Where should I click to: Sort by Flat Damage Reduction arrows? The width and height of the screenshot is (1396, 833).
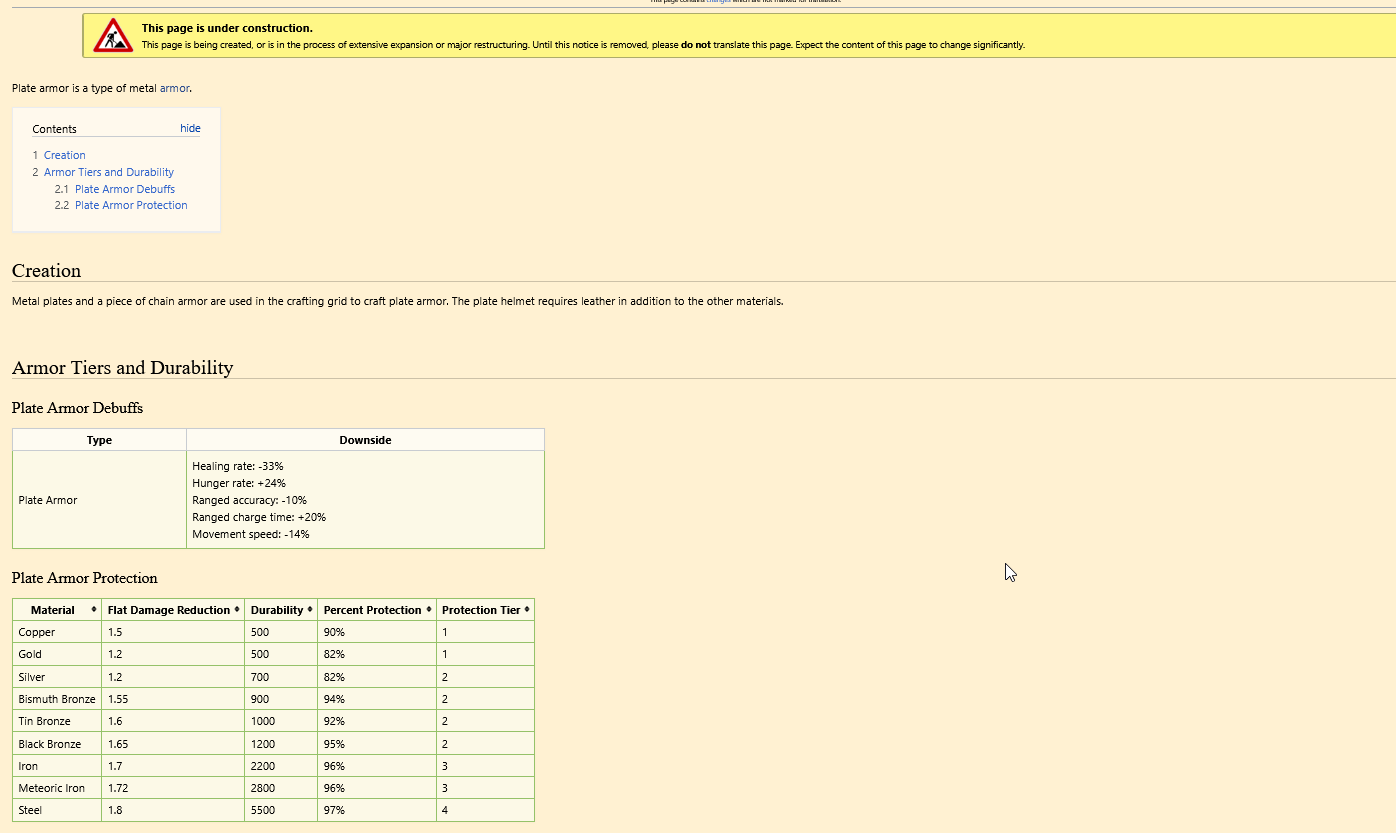click(x=237, y=609)
